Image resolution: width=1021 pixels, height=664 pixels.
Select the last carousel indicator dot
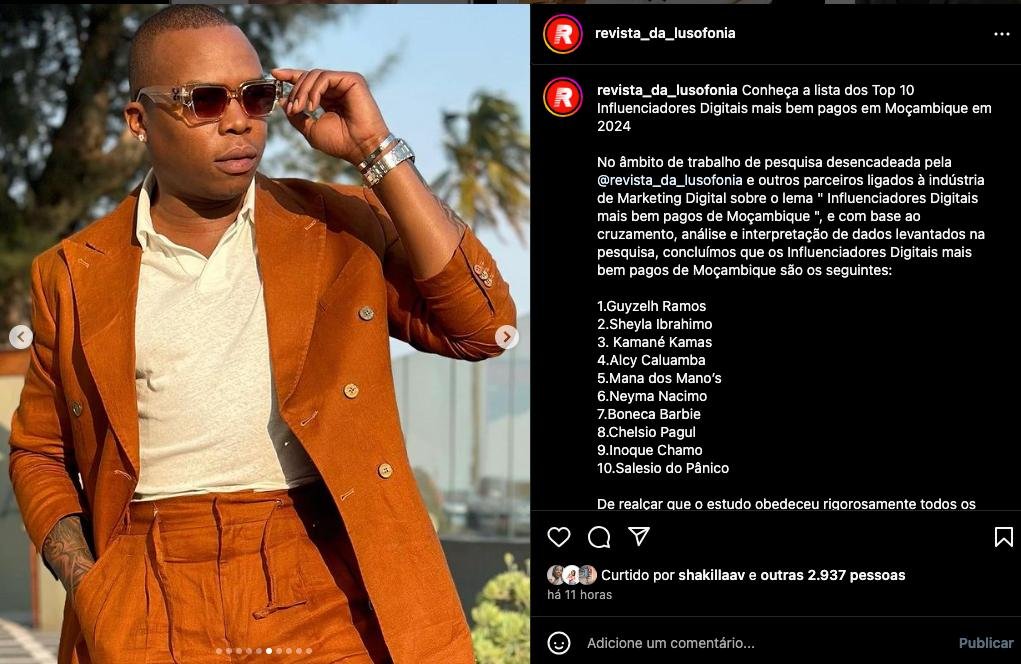point(309,651)
